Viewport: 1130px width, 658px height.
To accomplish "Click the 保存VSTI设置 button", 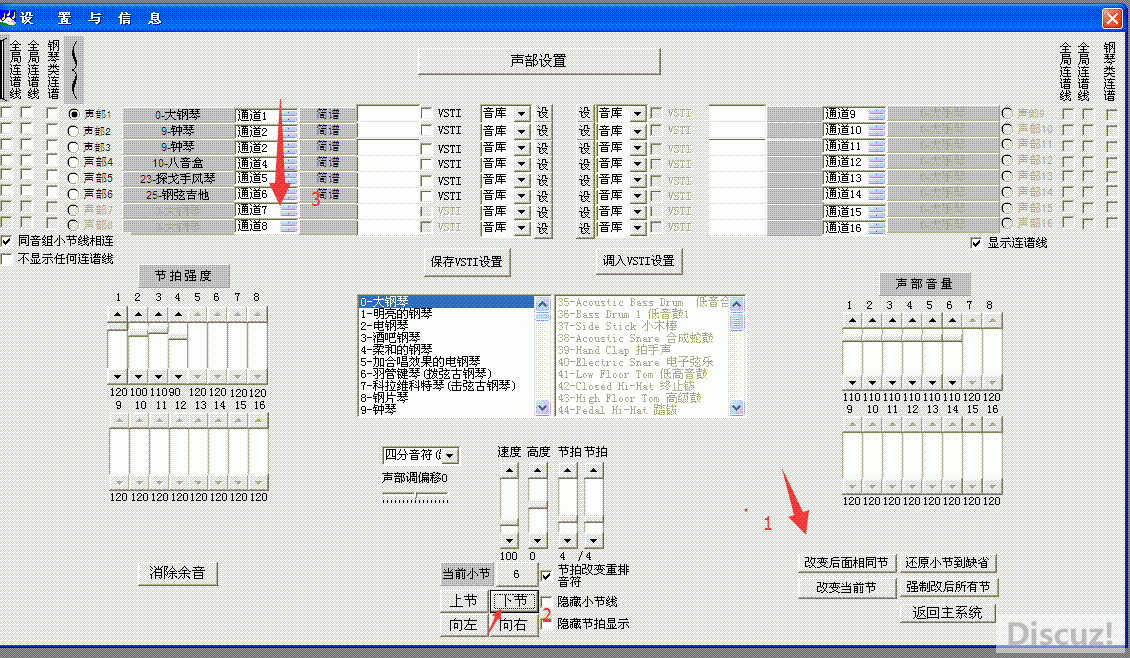I will 467,262.
